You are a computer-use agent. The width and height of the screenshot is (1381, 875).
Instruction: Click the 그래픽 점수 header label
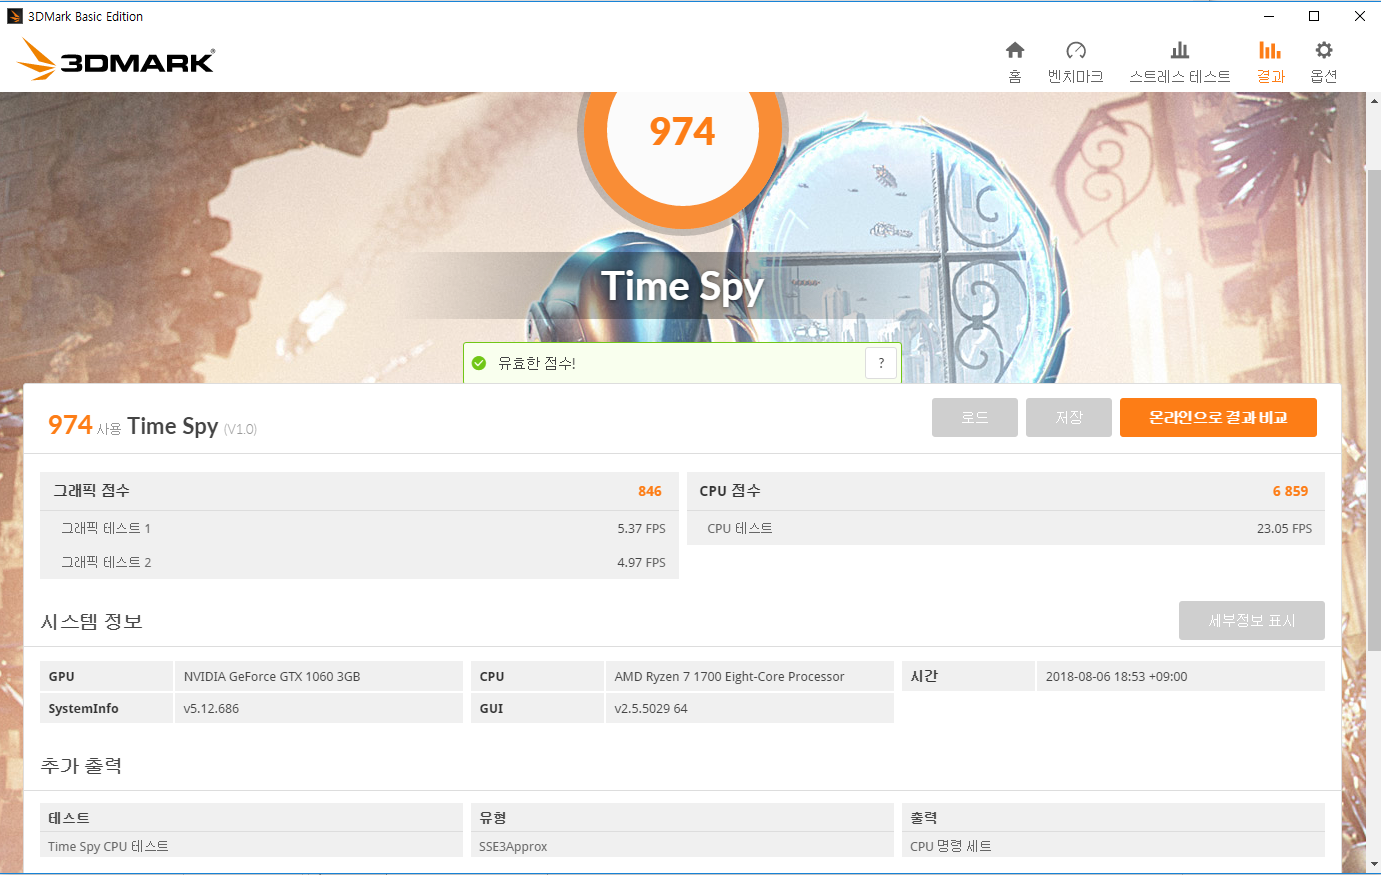(91, 490)
